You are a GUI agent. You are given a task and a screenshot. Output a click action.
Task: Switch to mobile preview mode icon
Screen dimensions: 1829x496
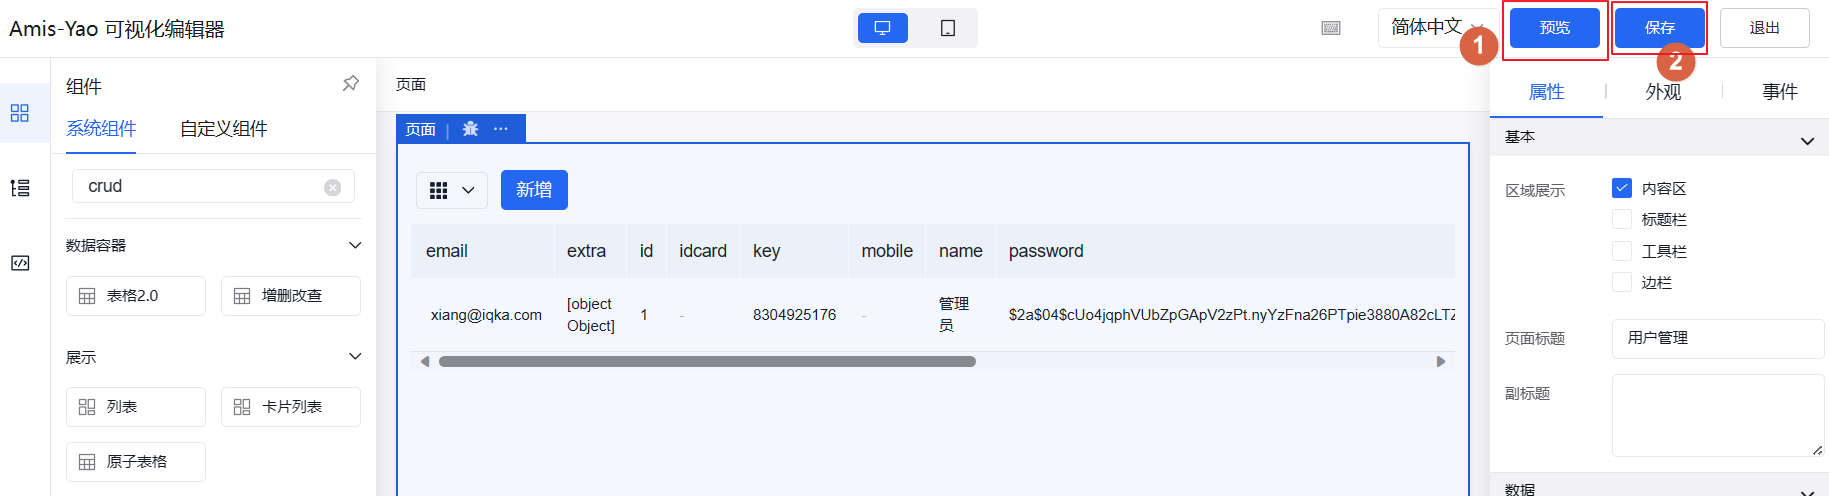[947, 28]
